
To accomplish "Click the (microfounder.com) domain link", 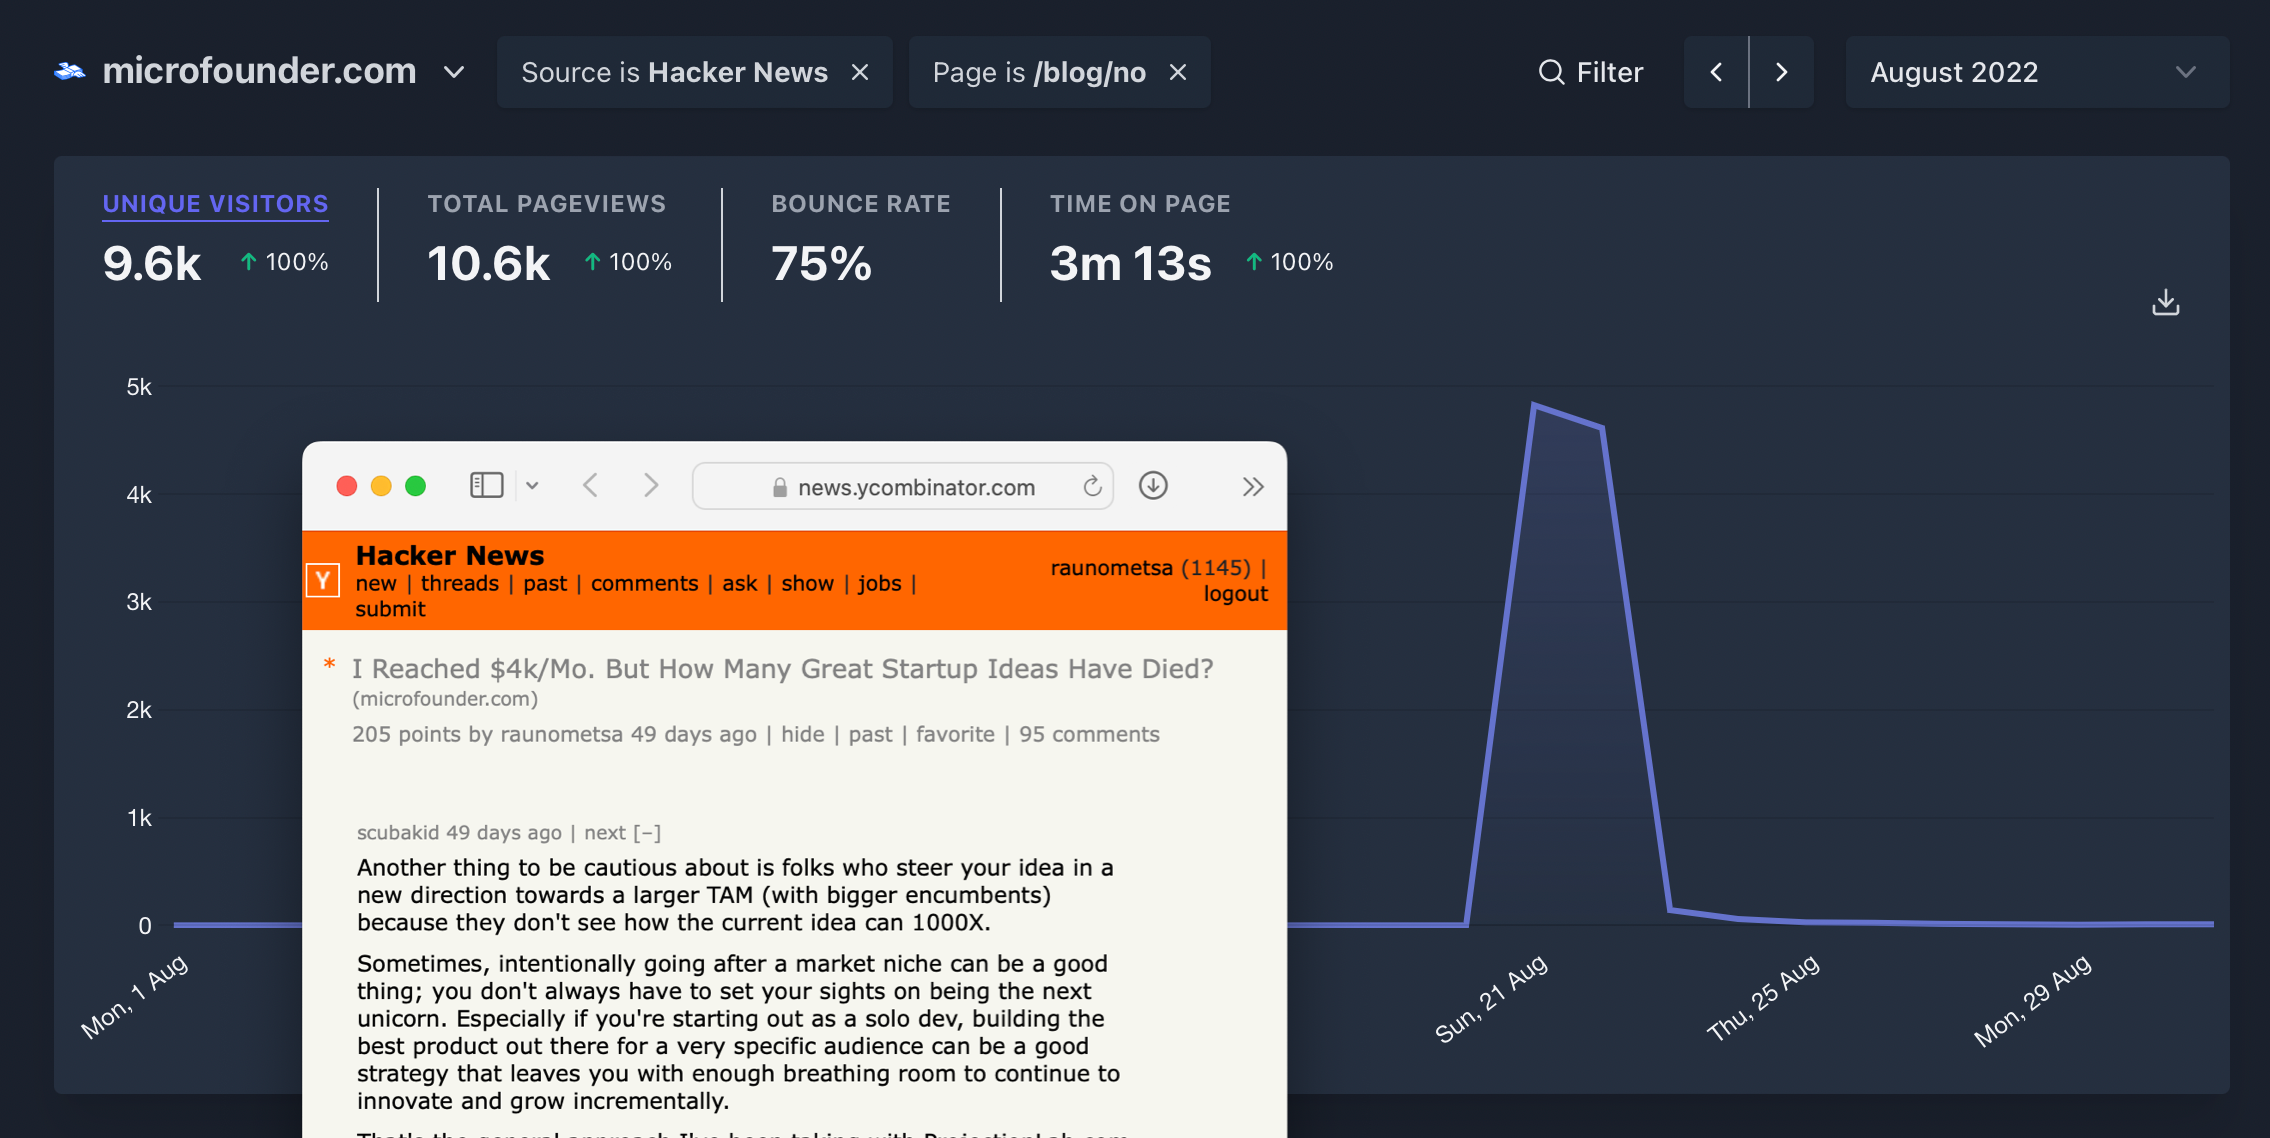I will tap(445, 699).
